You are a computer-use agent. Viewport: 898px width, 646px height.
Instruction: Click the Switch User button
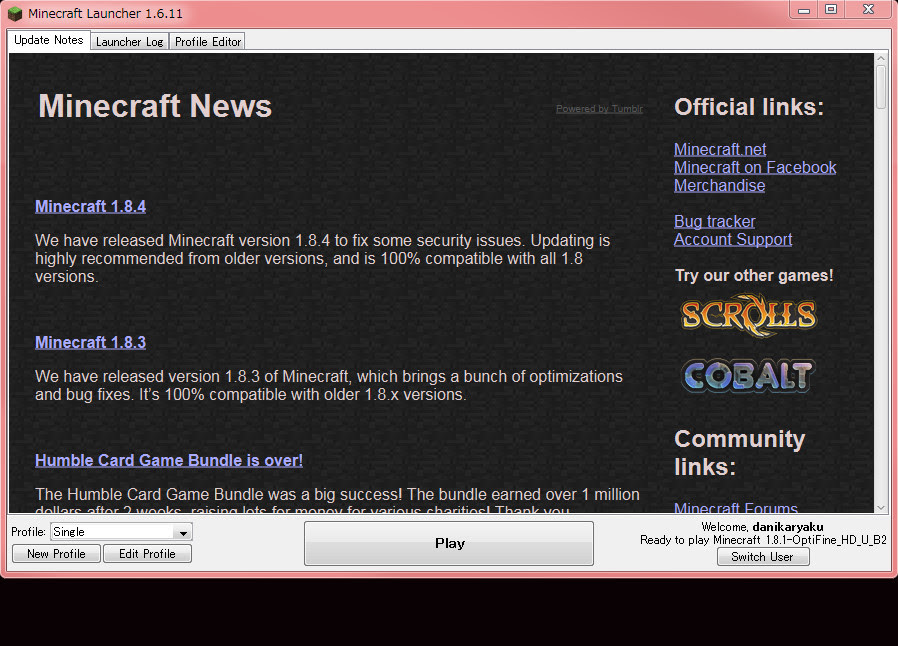coord(763,557)
